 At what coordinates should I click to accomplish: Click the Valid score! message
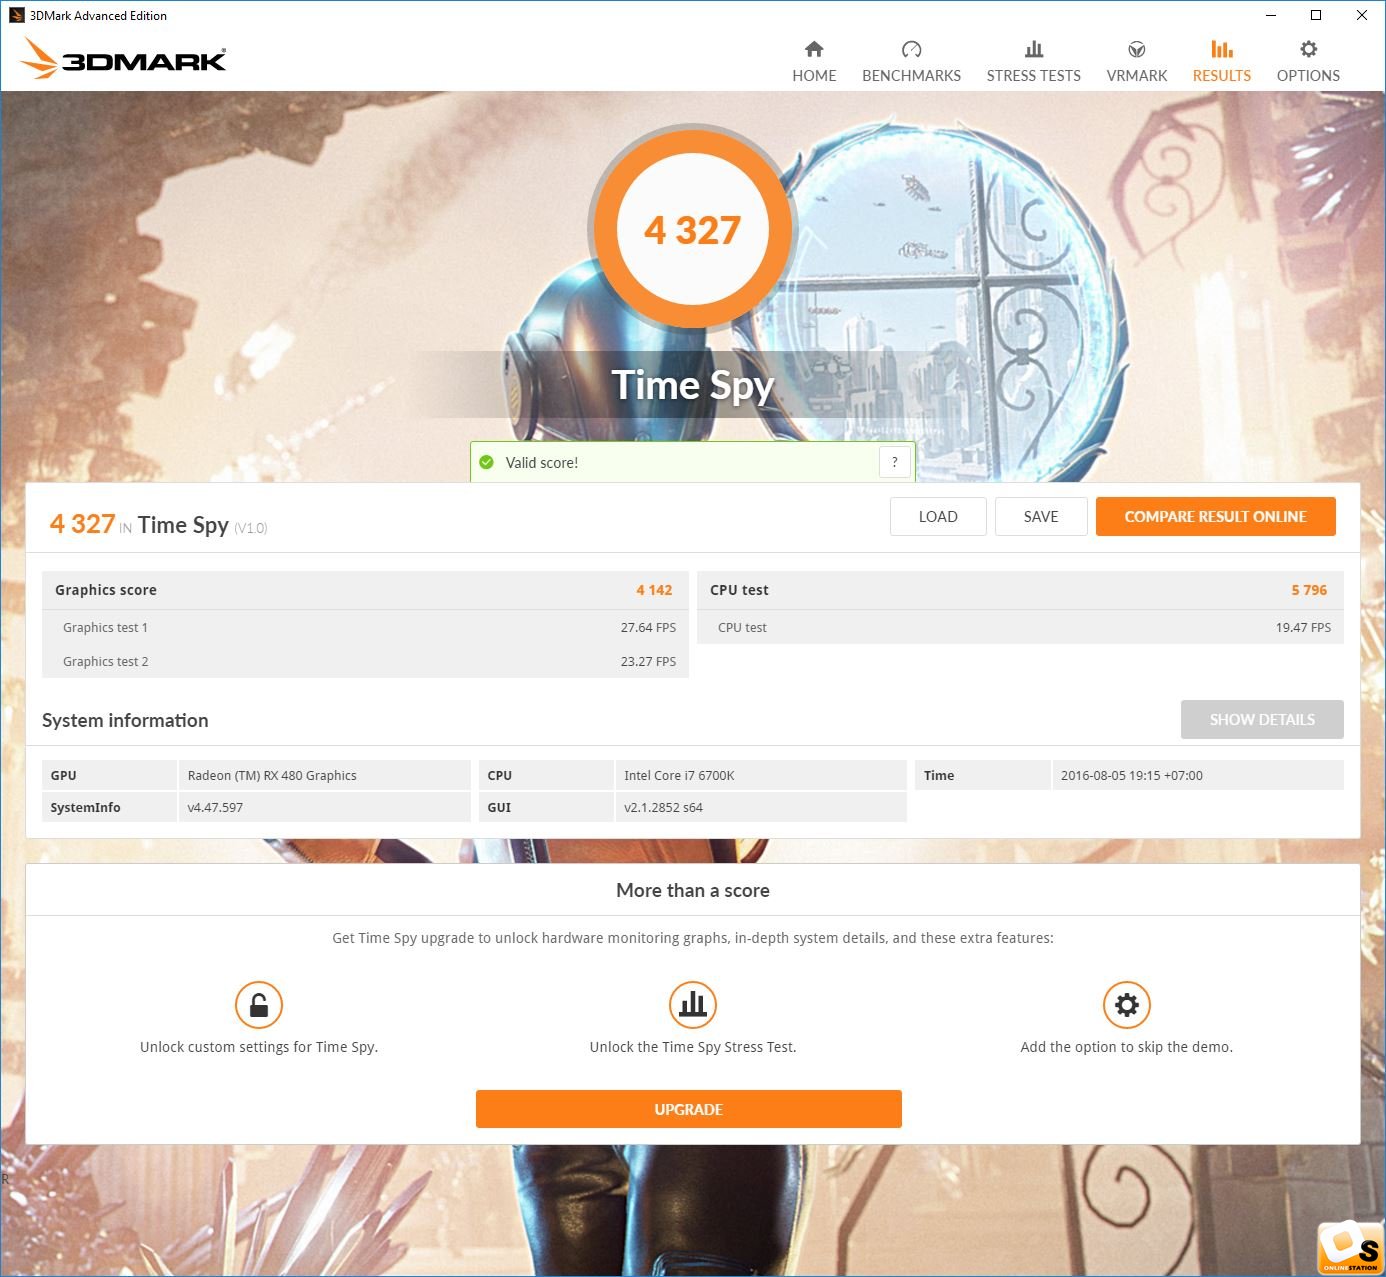tap(541, 462)
